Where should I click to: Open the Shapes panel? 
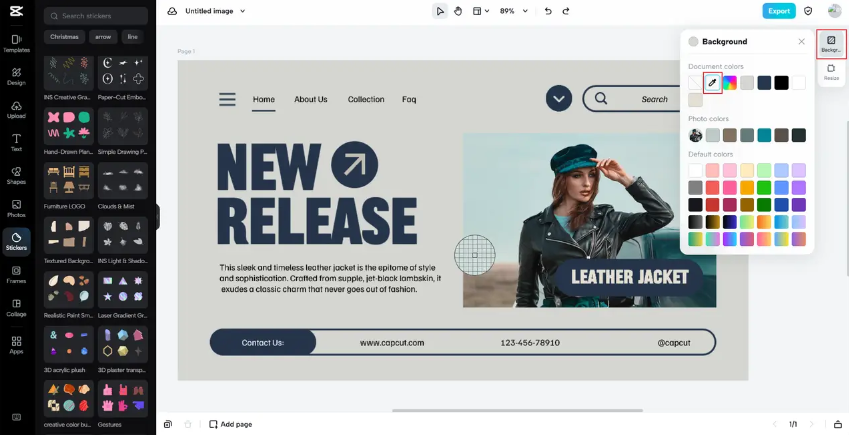tap(16, 176)
